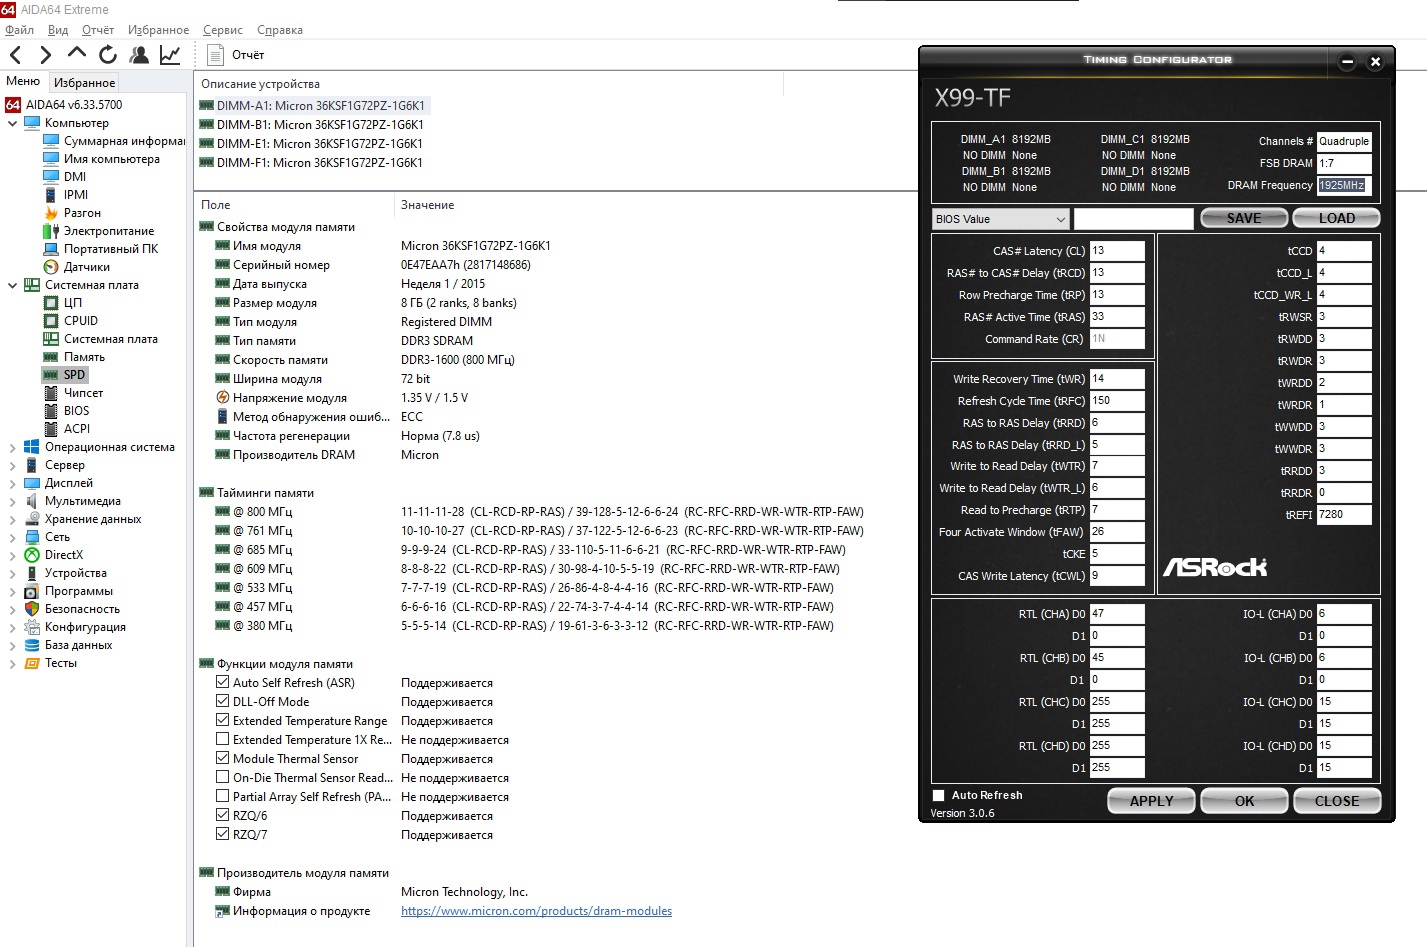Expand the Операционная система node
Image resolution: width=1427 pixels, height=947 pixels.
[12, 447]
